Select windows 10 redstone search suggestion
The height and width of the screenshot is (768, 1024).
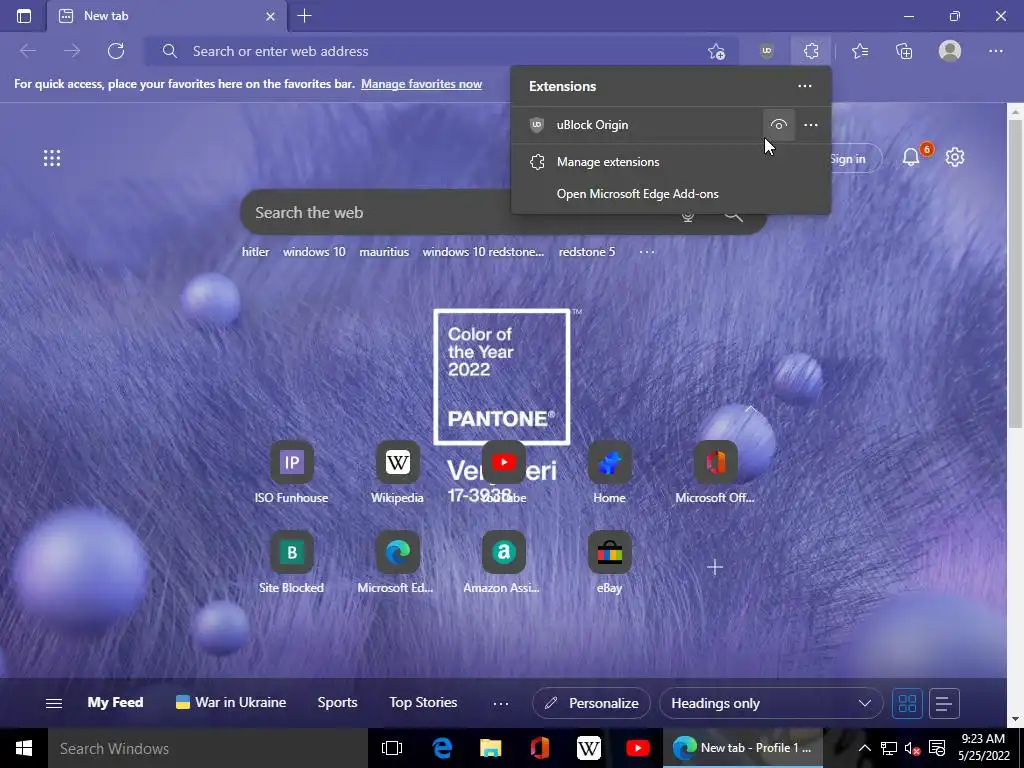[483, 252]
